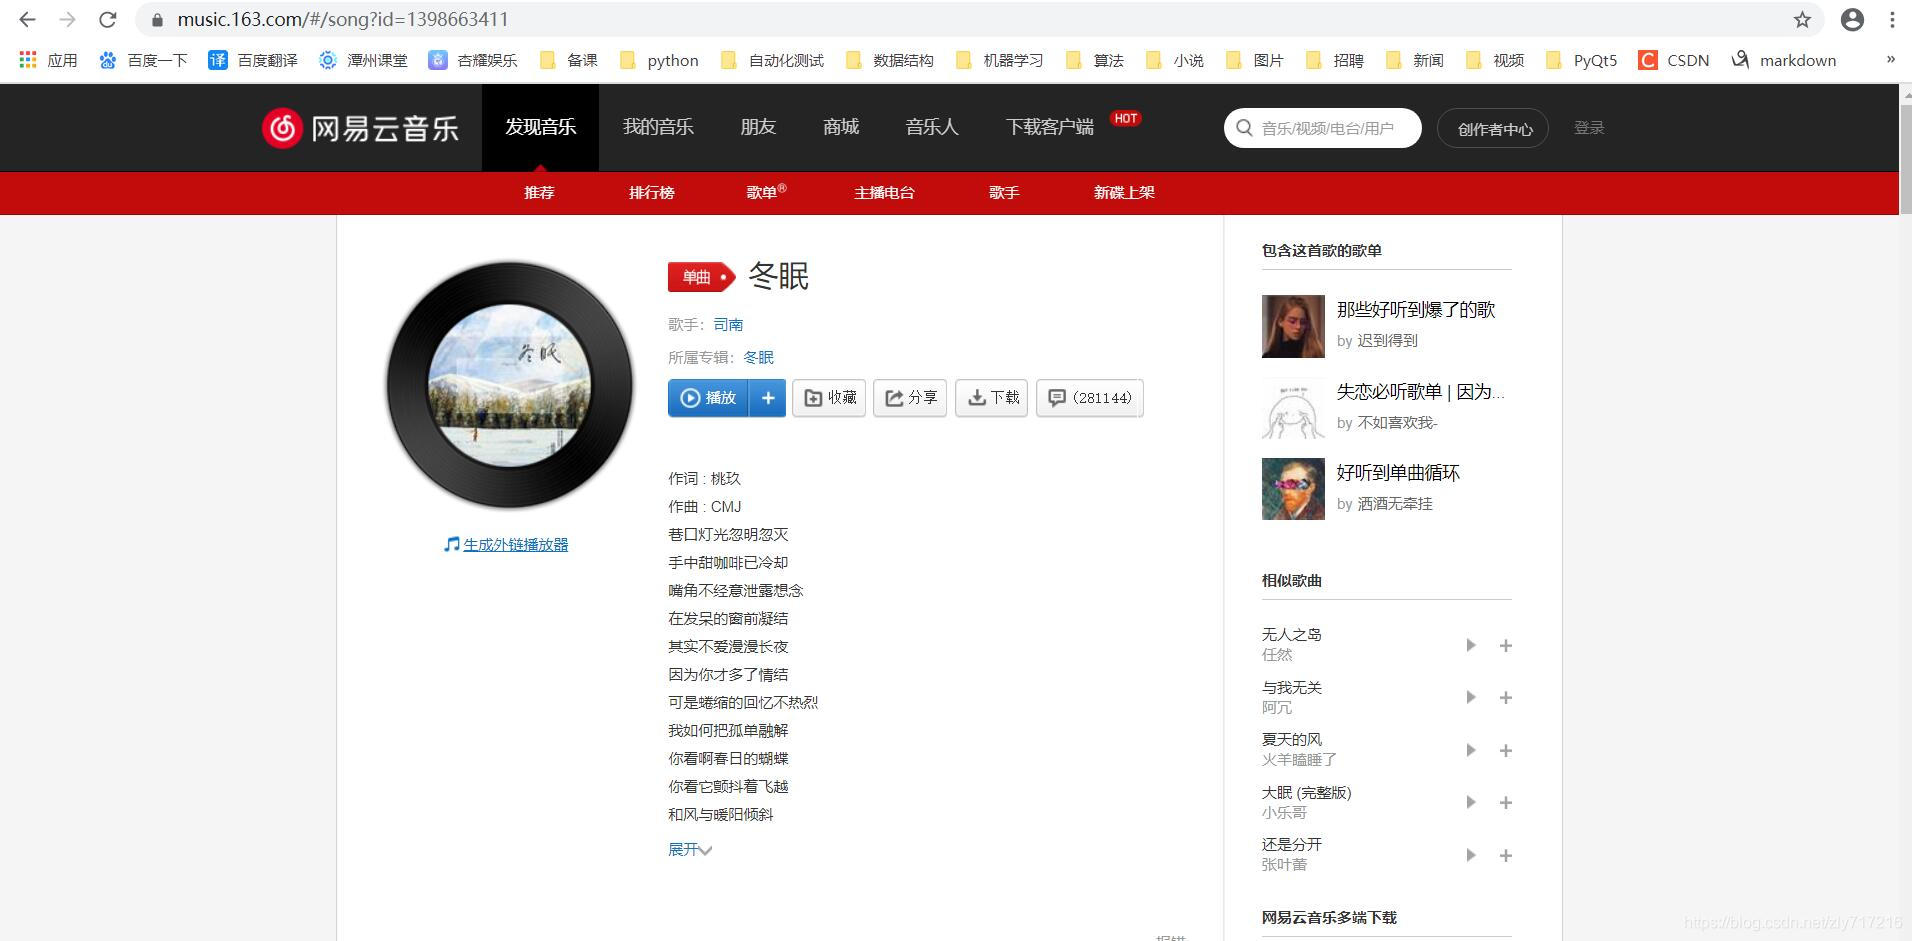Open the python bookmarks folder
The image size is (1912, 941).
tap(660, 60)
